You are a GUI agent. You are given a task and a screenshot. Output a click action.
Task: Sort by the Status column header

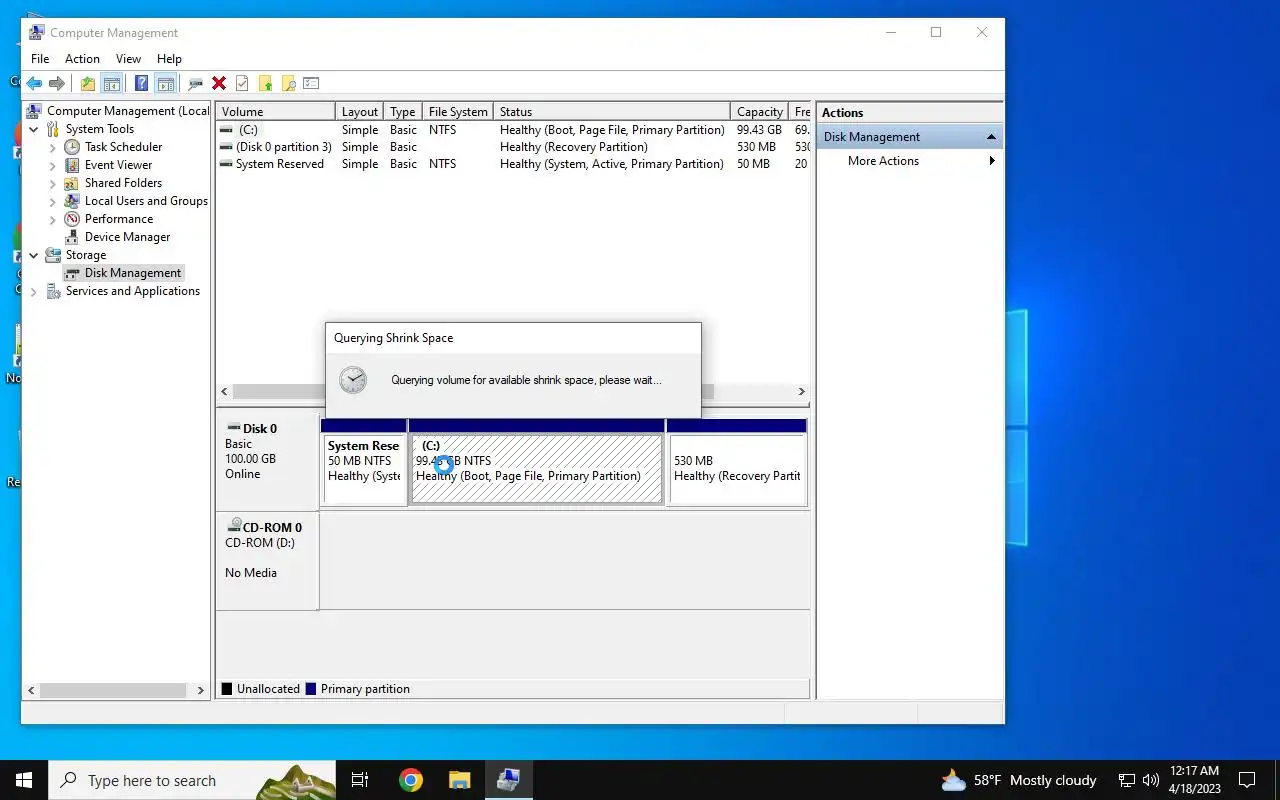click(x=612, y=112)
